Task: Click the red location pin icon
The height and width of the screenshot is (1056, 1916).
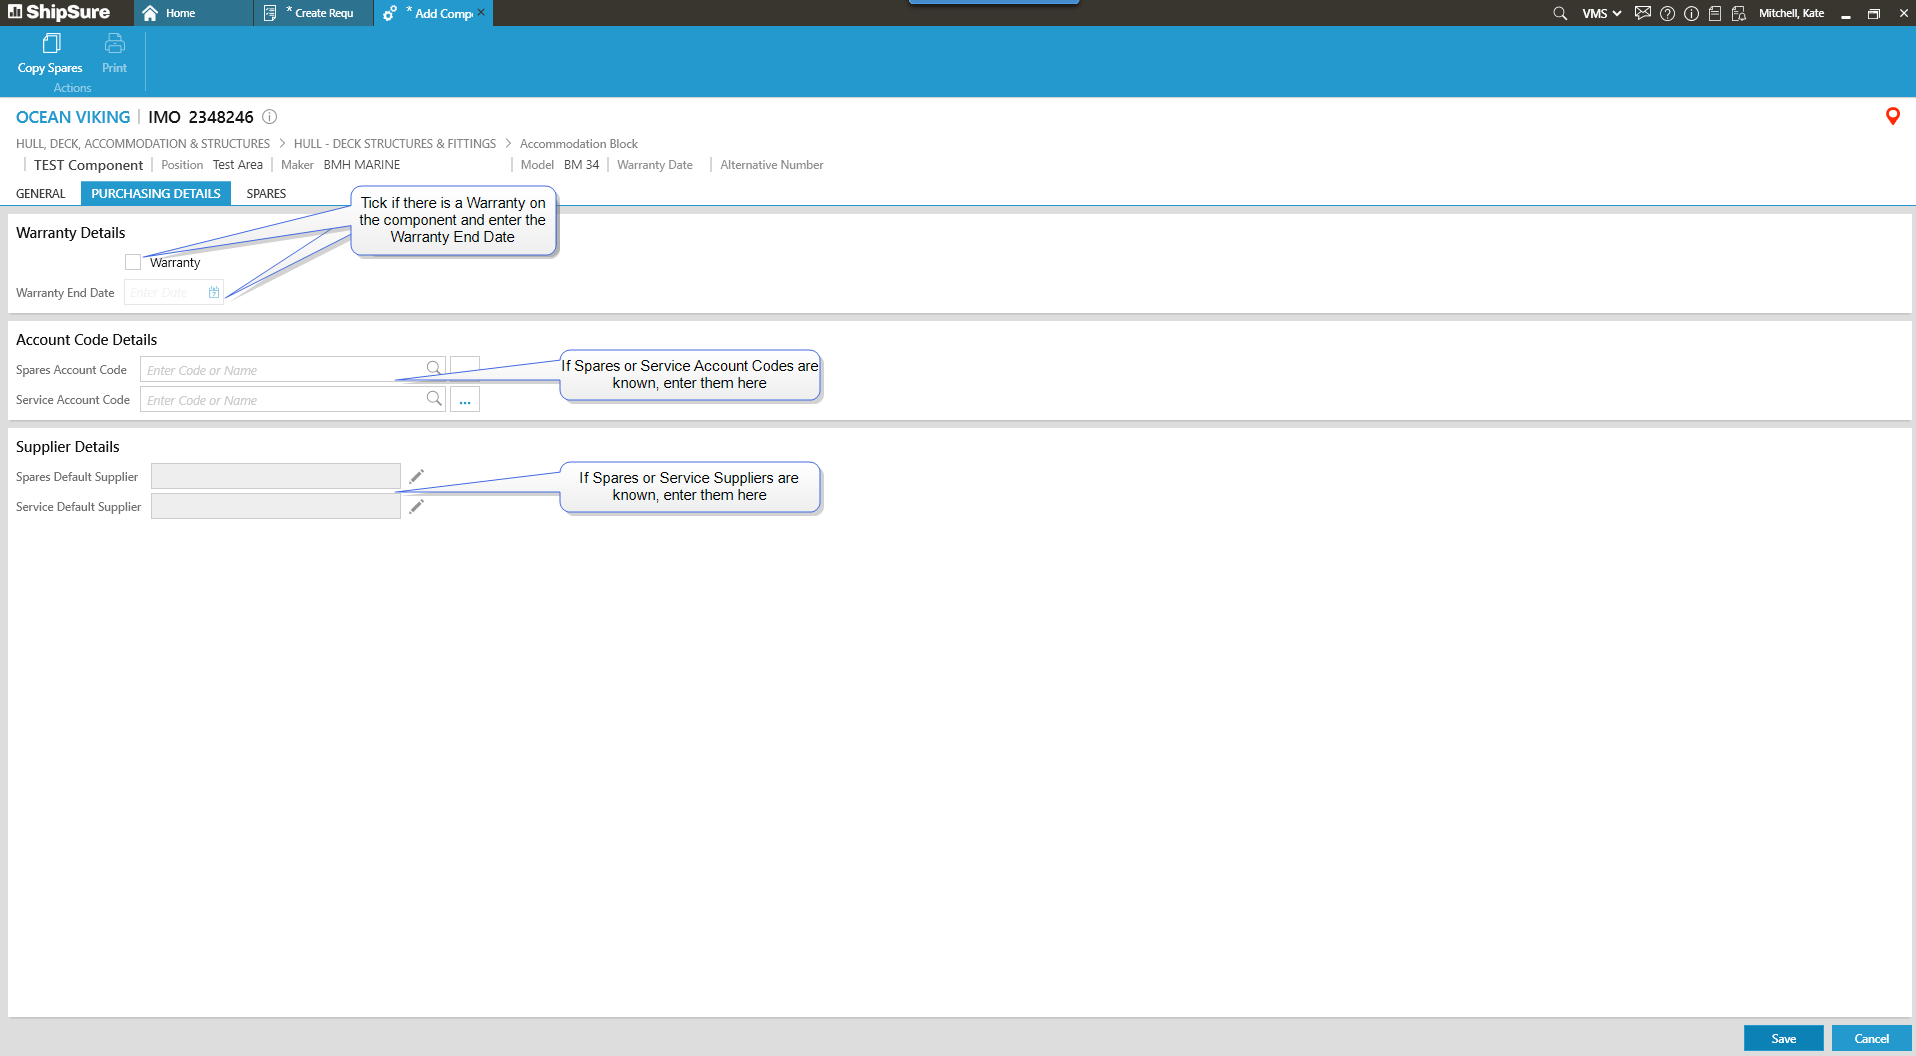Action: click(x=1892, y=116)
